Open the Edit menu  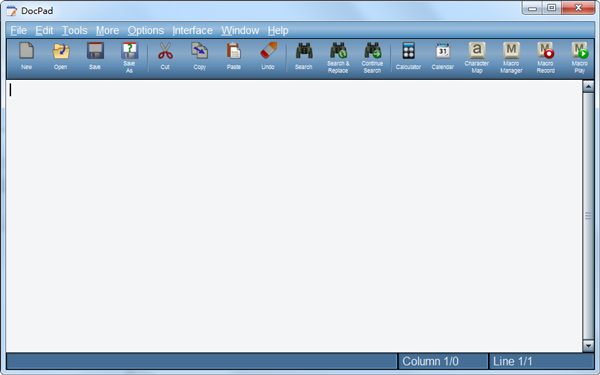[44, 30]
